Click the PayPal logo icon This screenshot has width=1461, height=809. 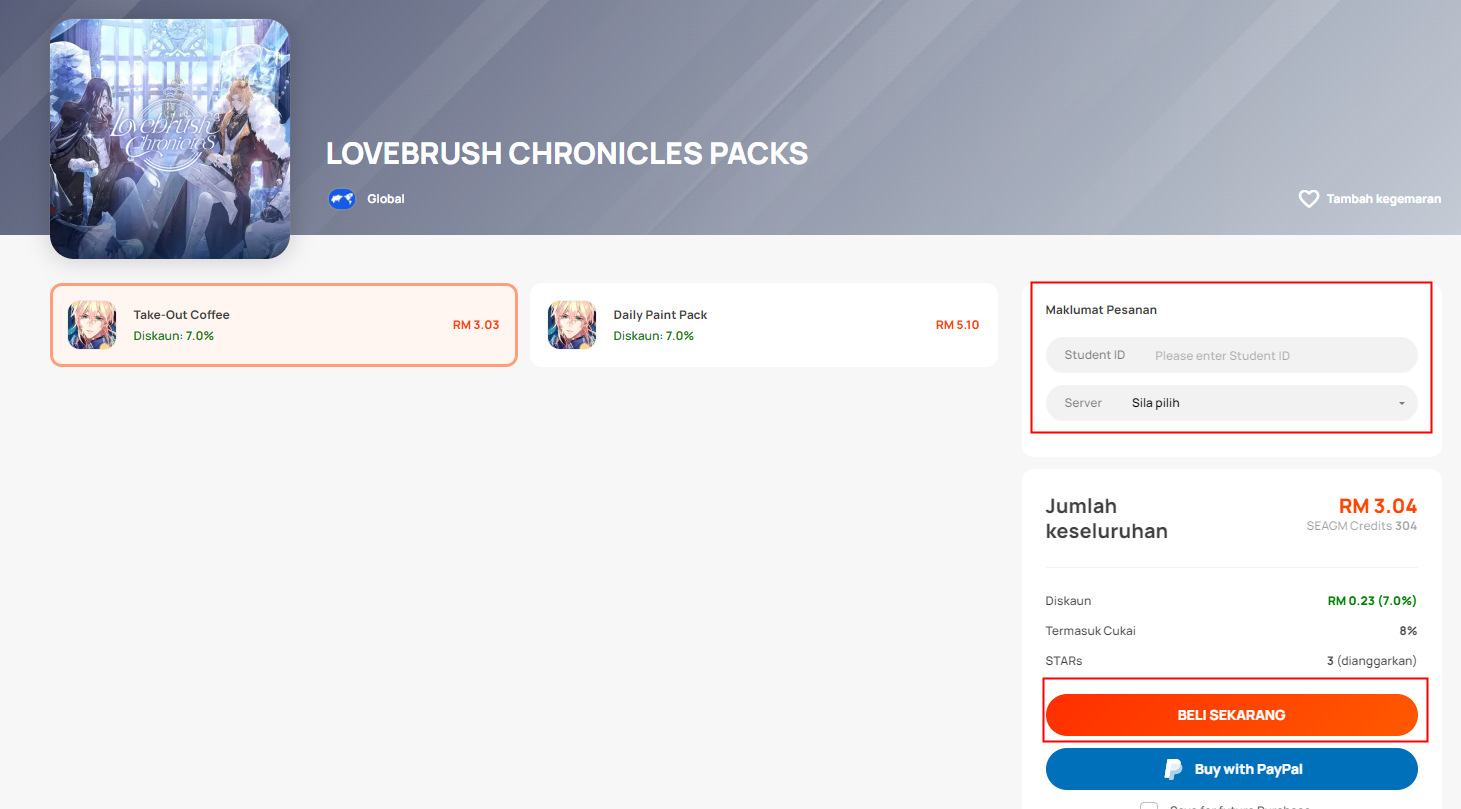click(x=1173, y=769)
